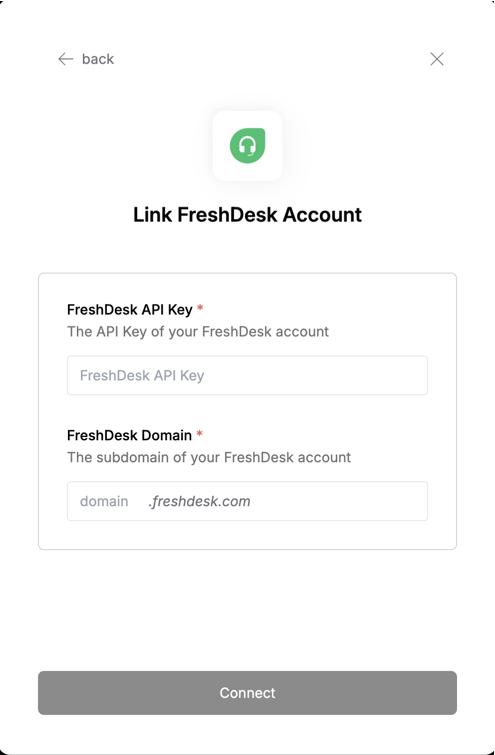
Task: Click the white tile behind FreshDesk logo
Action: pyautogui.click(x=248, y=145)
